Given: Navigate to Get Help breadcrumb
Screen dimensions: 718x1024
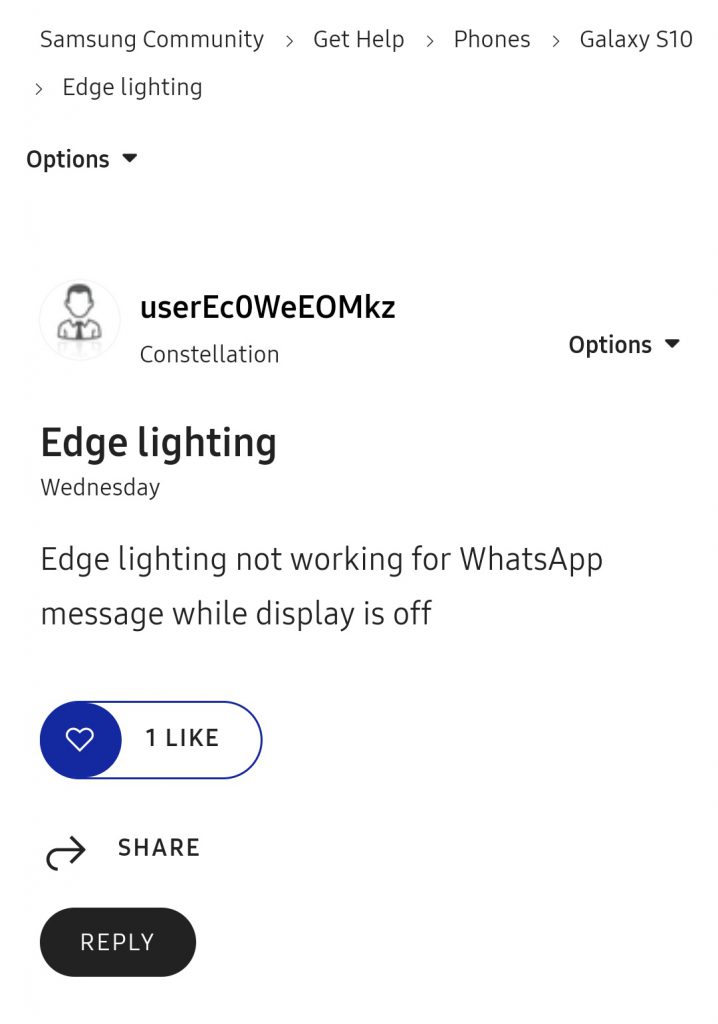Looking at the screenshot, I should [x=359, y=40].
